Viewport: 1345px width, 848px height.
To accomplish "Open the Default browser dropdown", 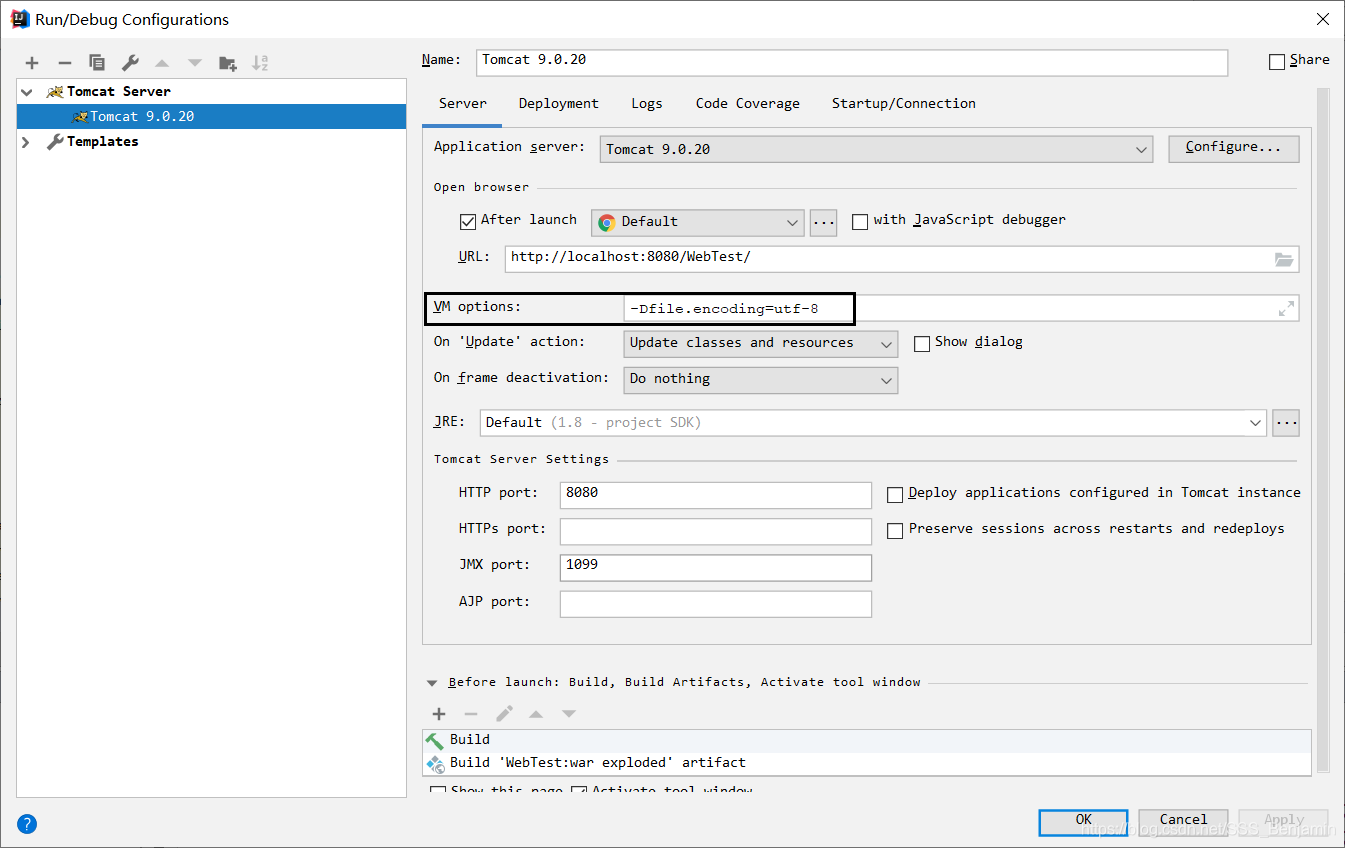I will point(698,222).
